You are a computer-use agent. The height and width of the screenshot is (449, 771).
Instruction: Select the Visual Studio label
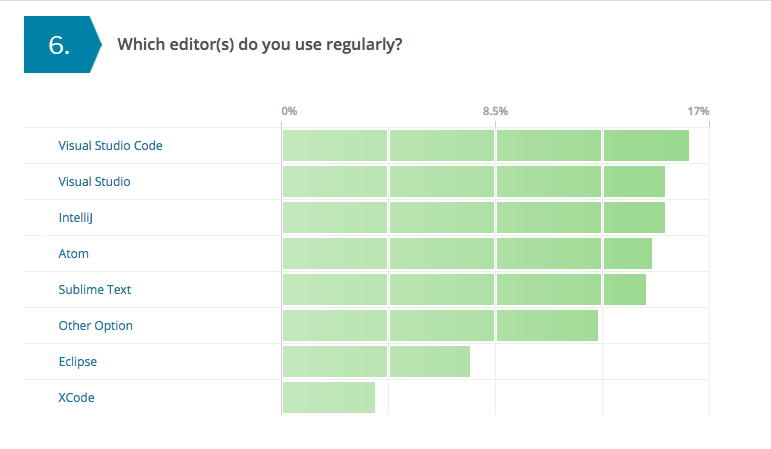coord(94,182)
